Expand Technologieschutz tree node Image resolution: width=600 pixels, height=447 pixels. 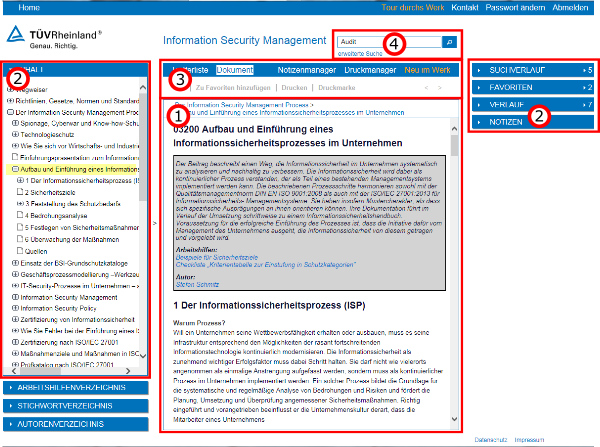click(x=15, y=134)
